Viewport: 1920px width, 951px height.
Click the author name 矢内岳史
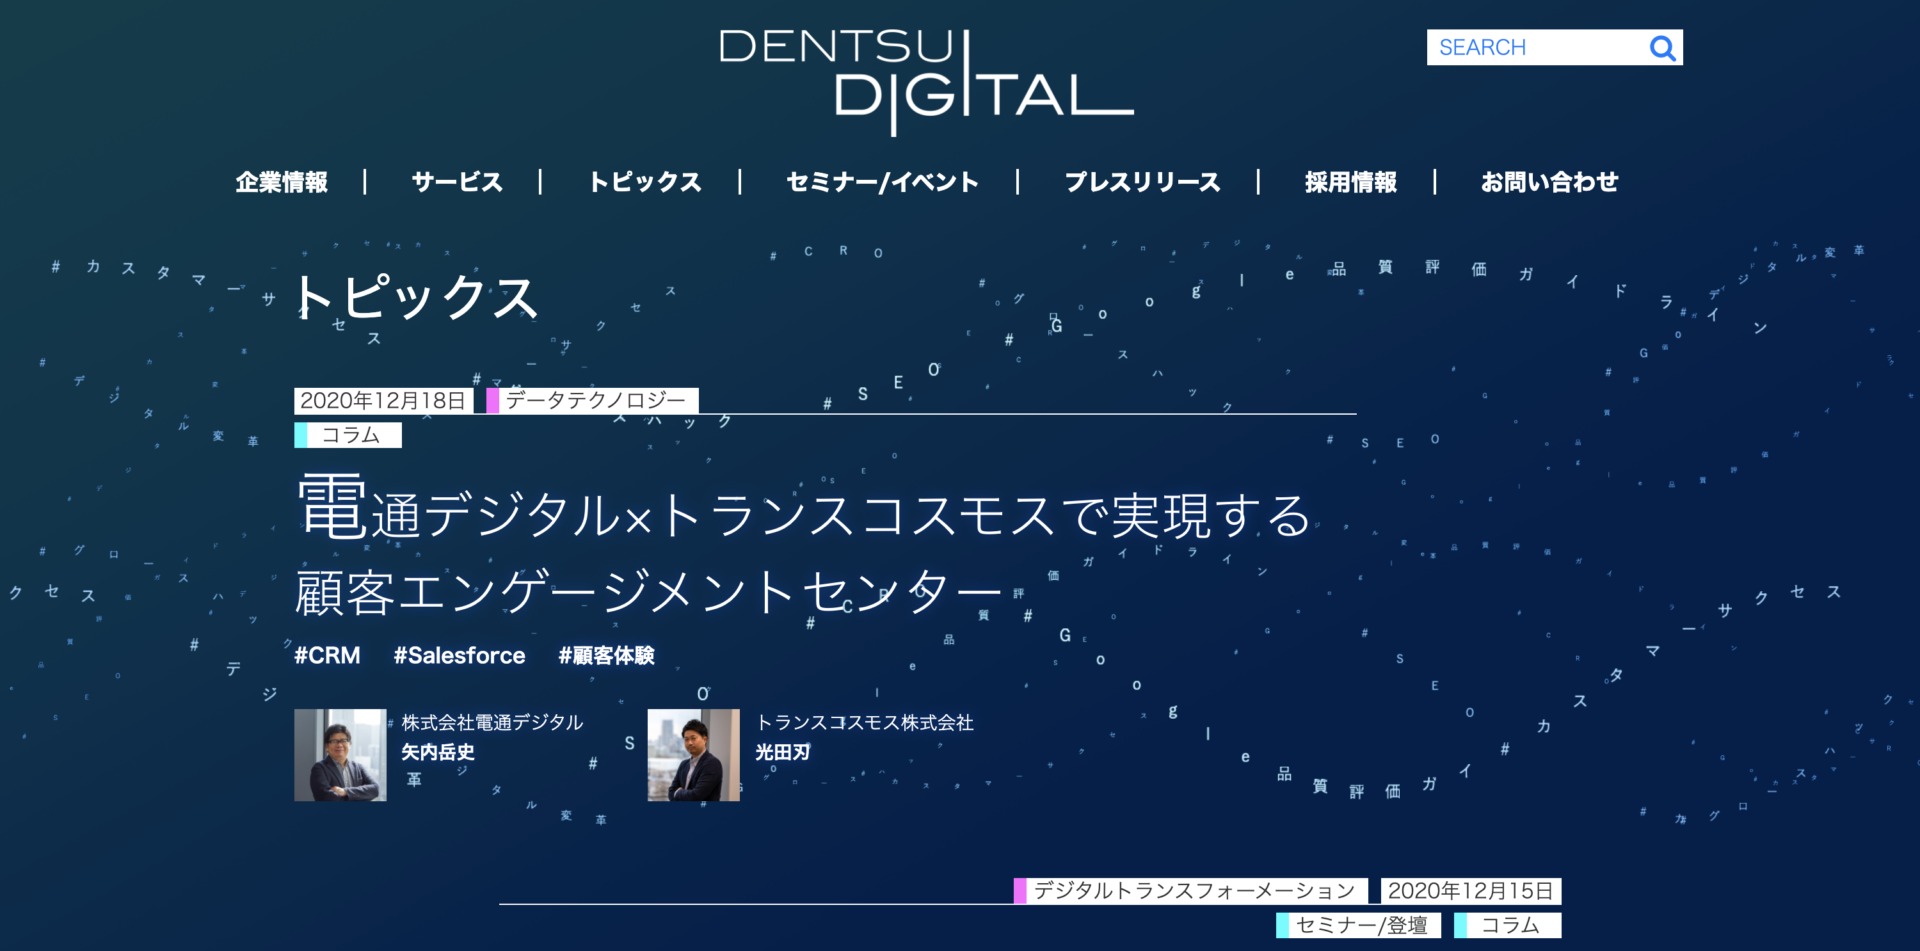click(x=438, y=752)
